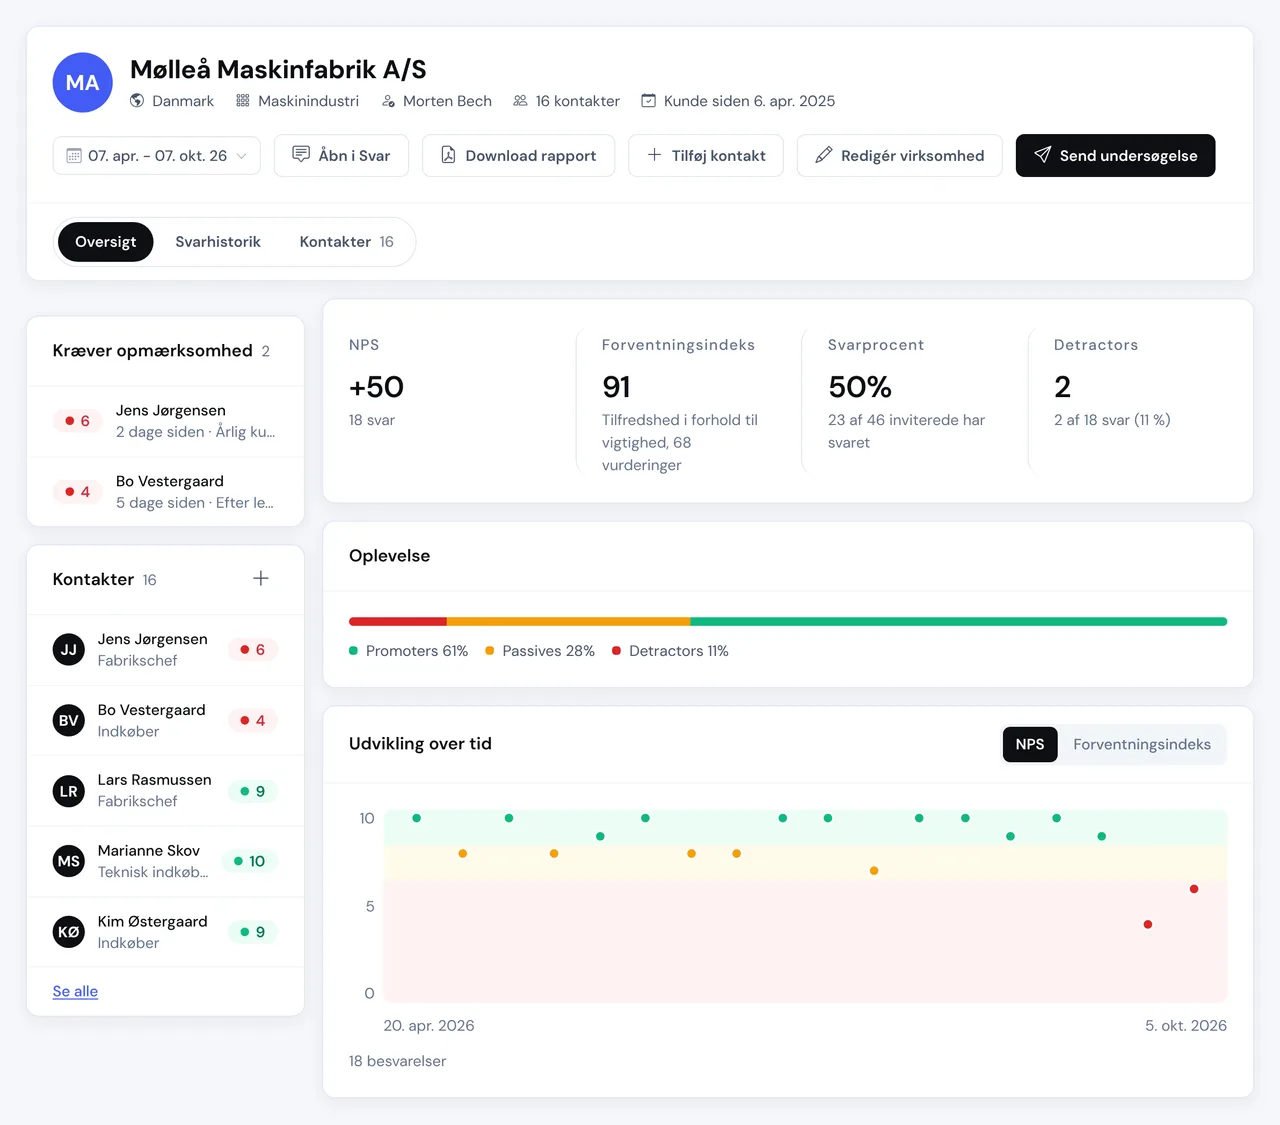1280x1125 pixels.
Task: Click the JJ avatar for Jens Jørgensen
Action: pos(69,650)
